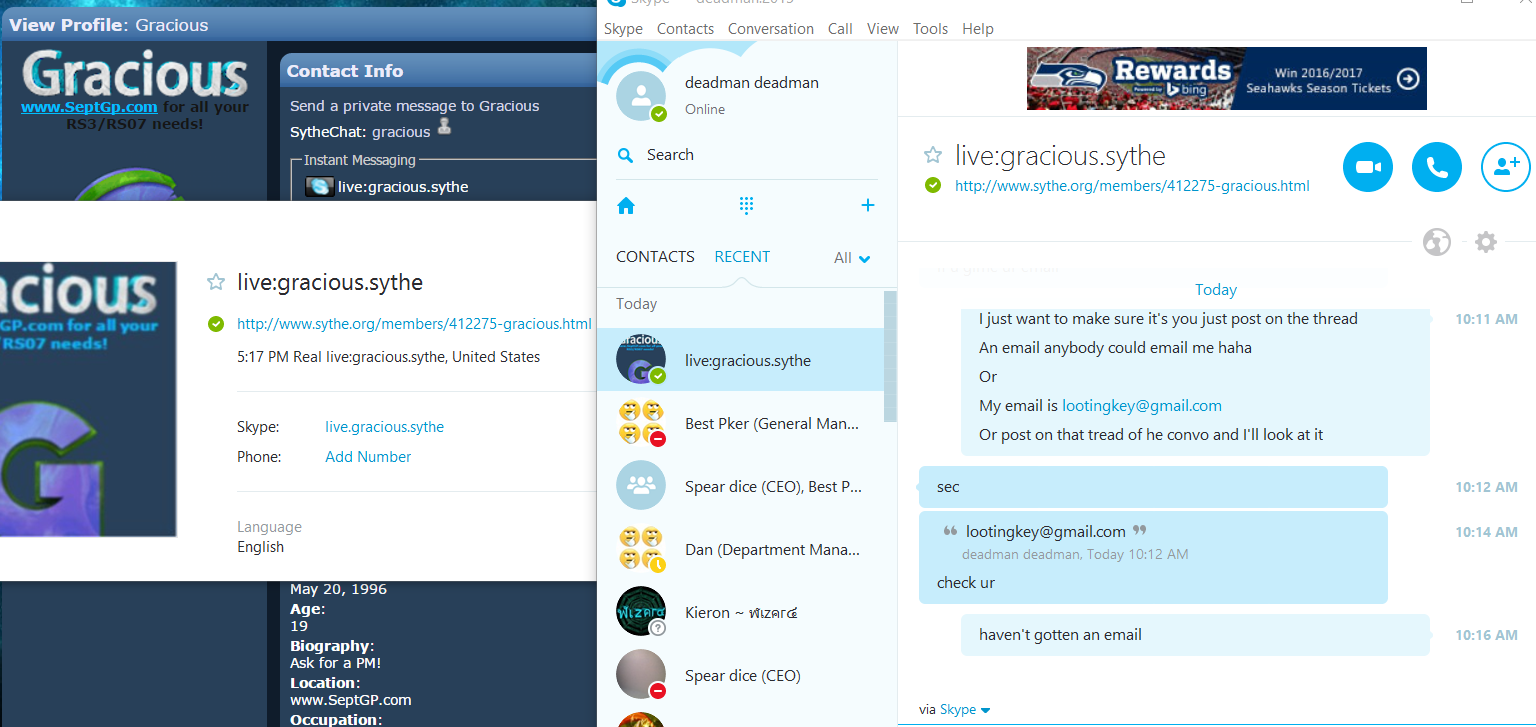This screenshot has height=727, width=1536.
Task: Add people to this conversation
Action: (x=1505, y=167)
